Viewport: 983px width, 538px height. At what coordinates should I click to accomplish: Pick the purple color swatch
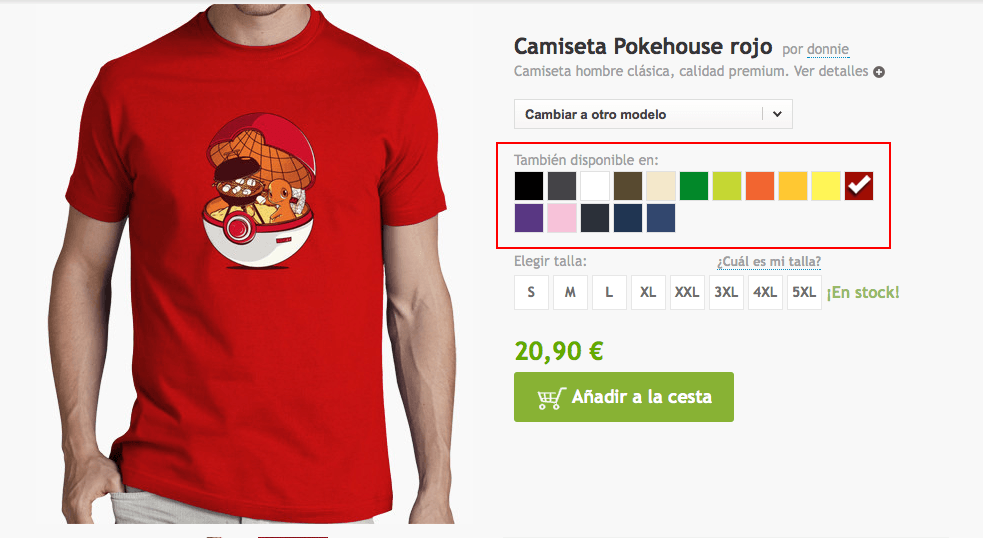529,218
